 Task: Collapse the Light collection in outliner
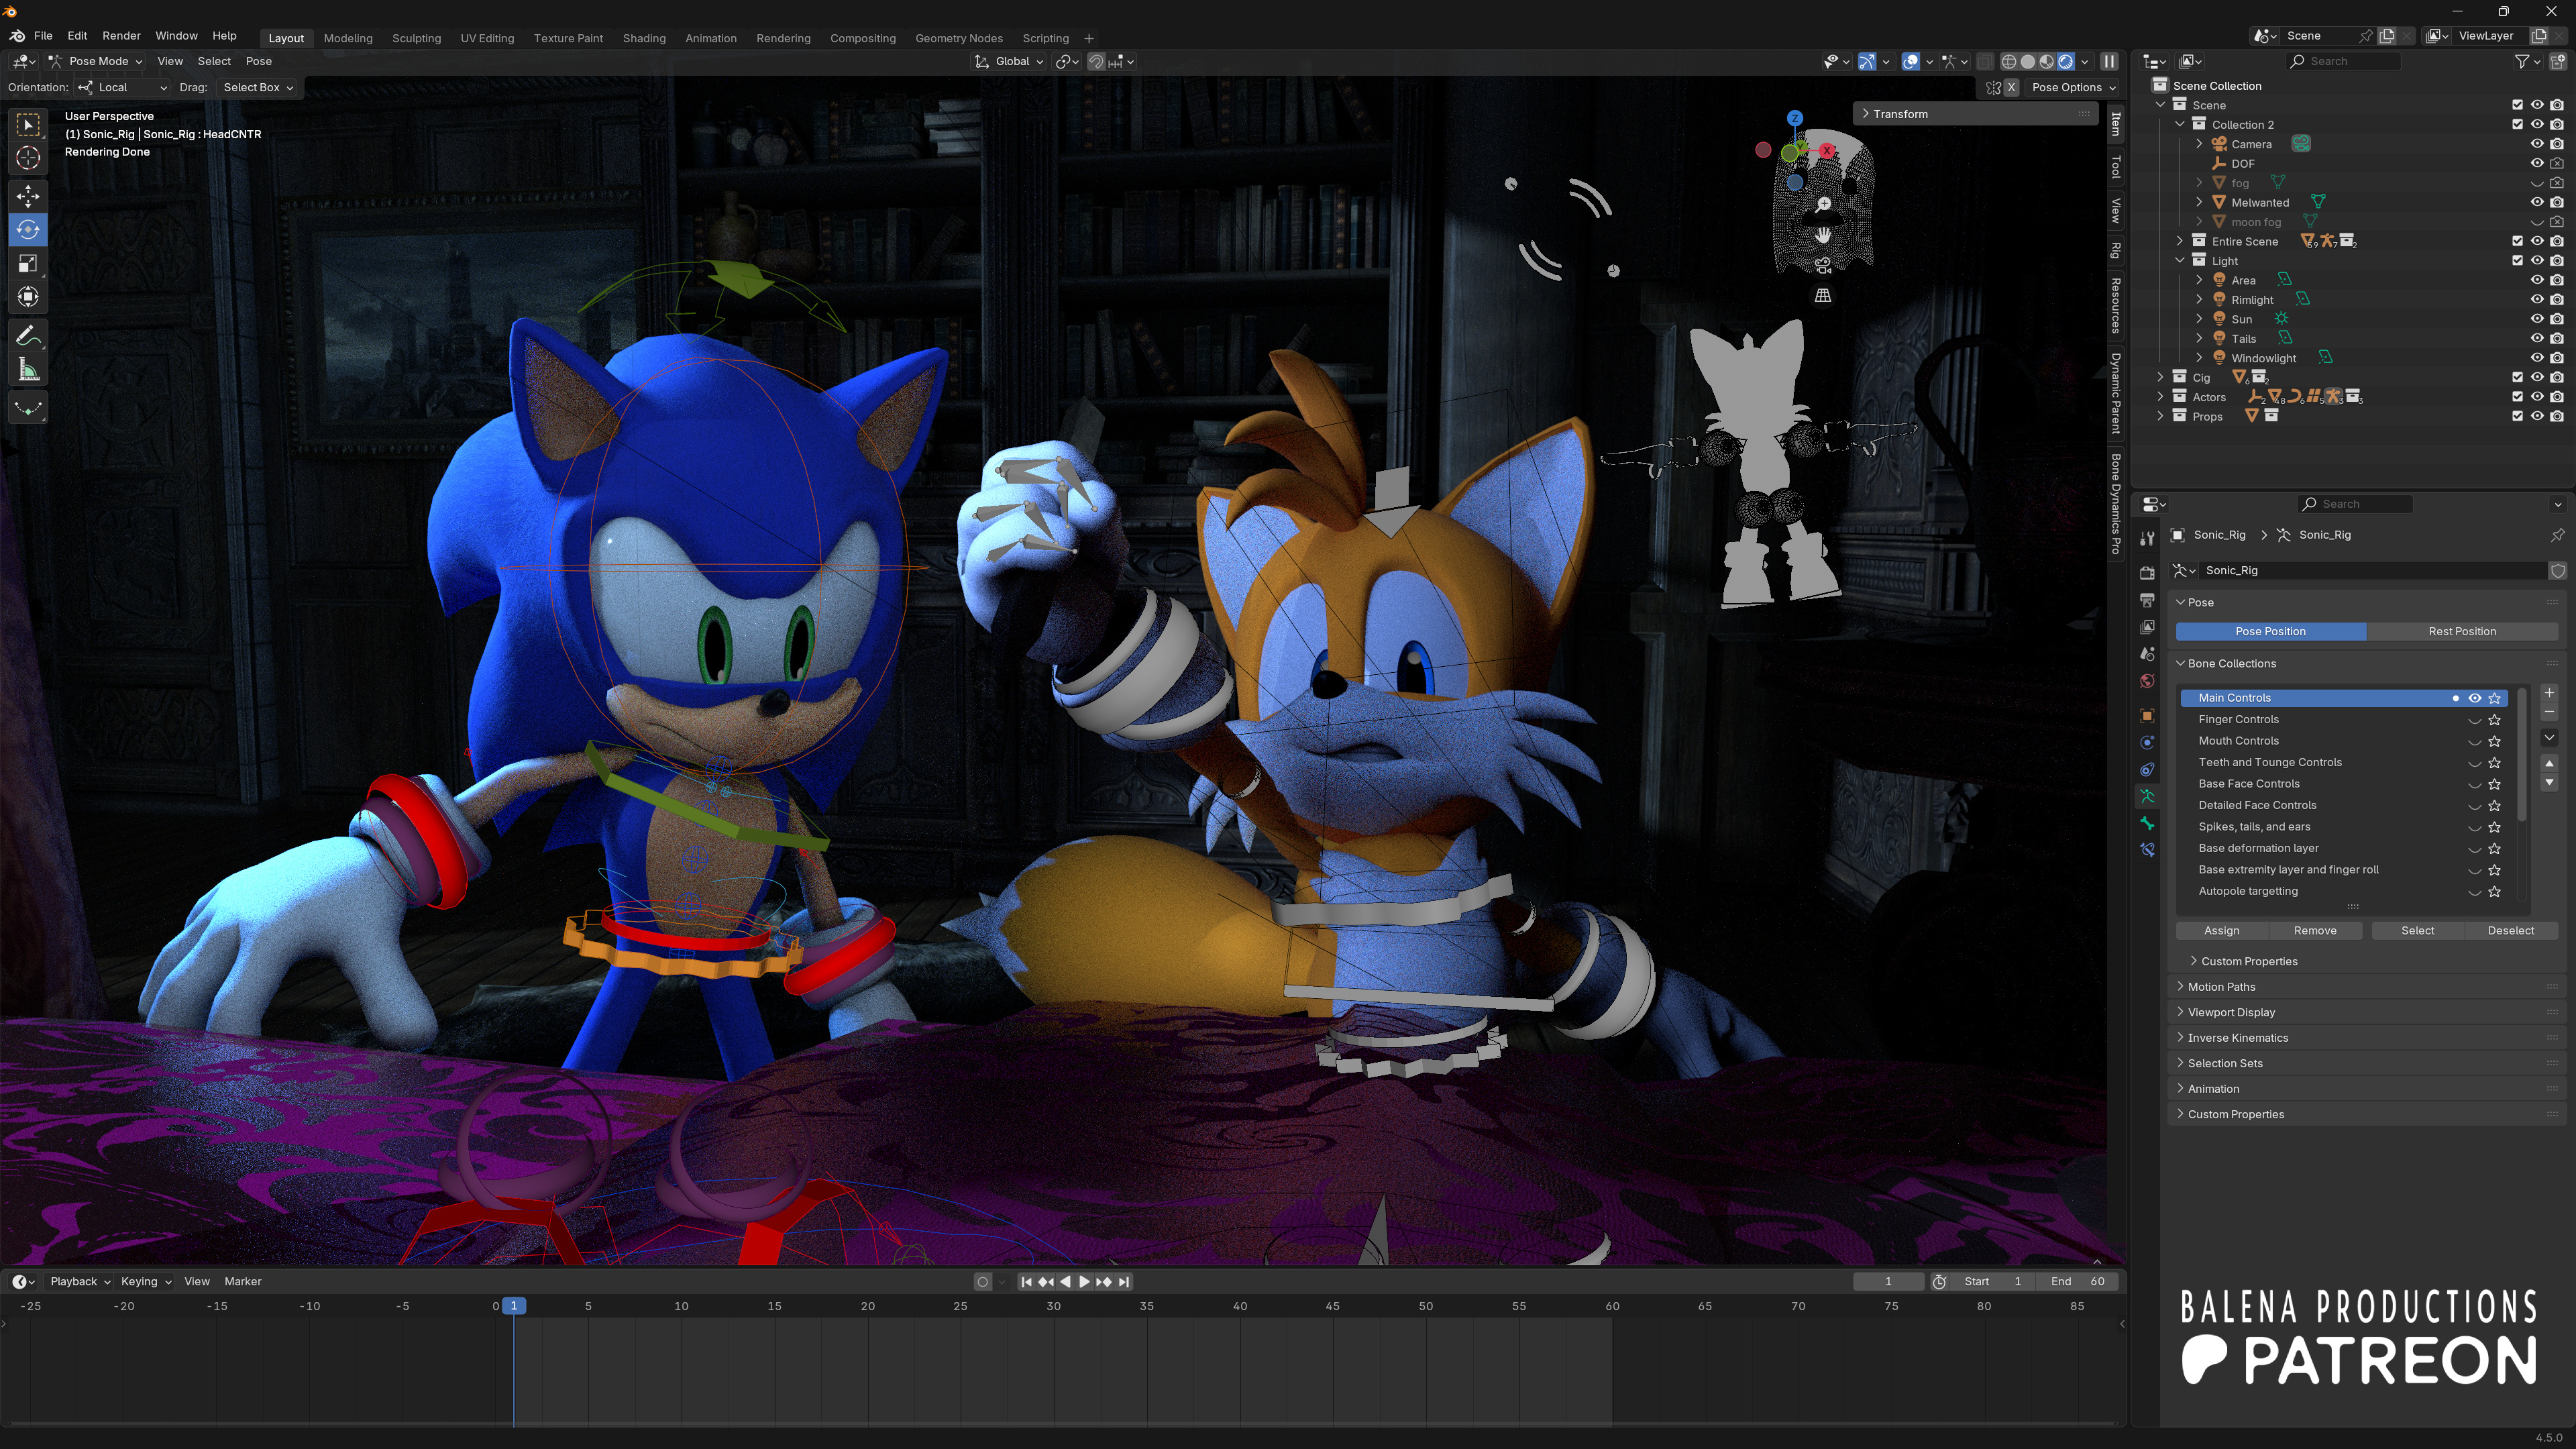coord(2180,261)
